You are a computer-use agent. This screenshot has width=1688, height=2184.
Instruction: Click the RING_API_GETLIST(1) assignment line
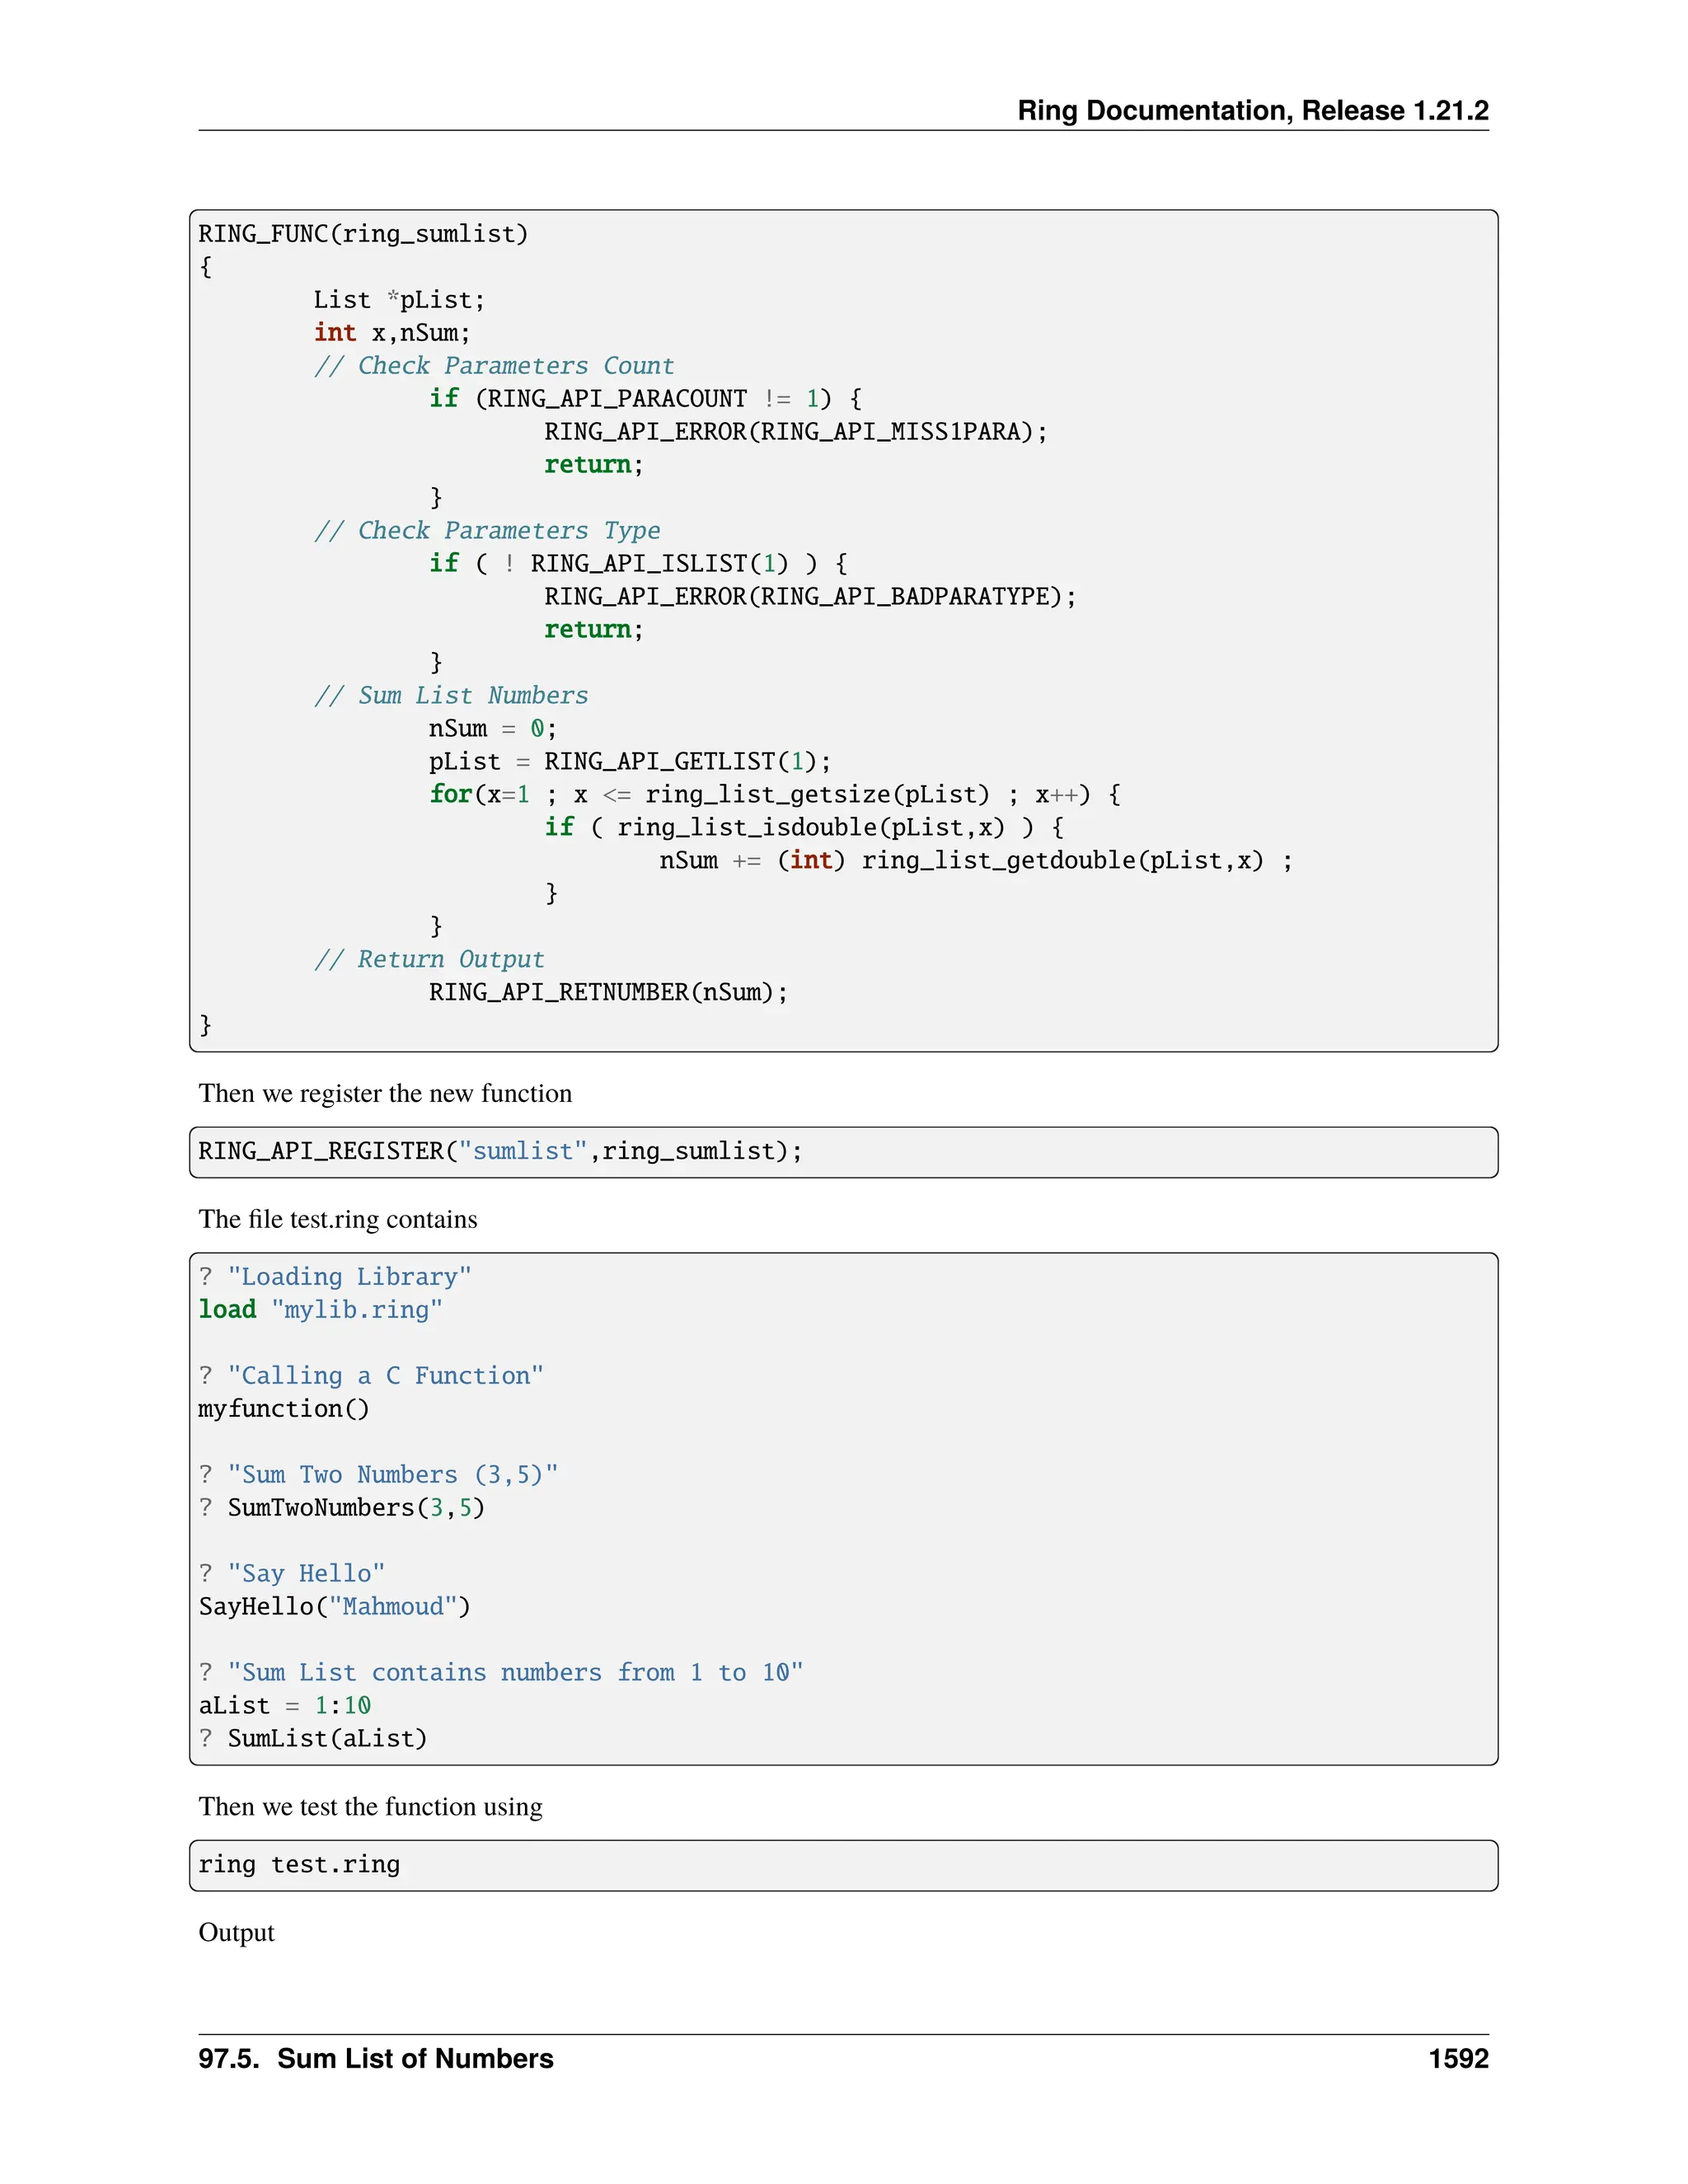629,762
